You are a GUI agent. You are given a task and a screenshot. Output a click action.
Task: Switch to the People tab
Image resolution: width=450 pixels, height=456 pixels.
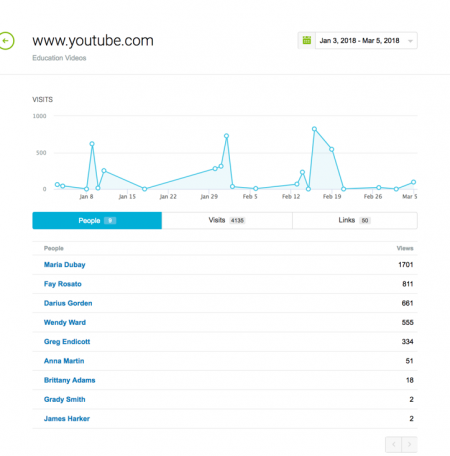97,220
